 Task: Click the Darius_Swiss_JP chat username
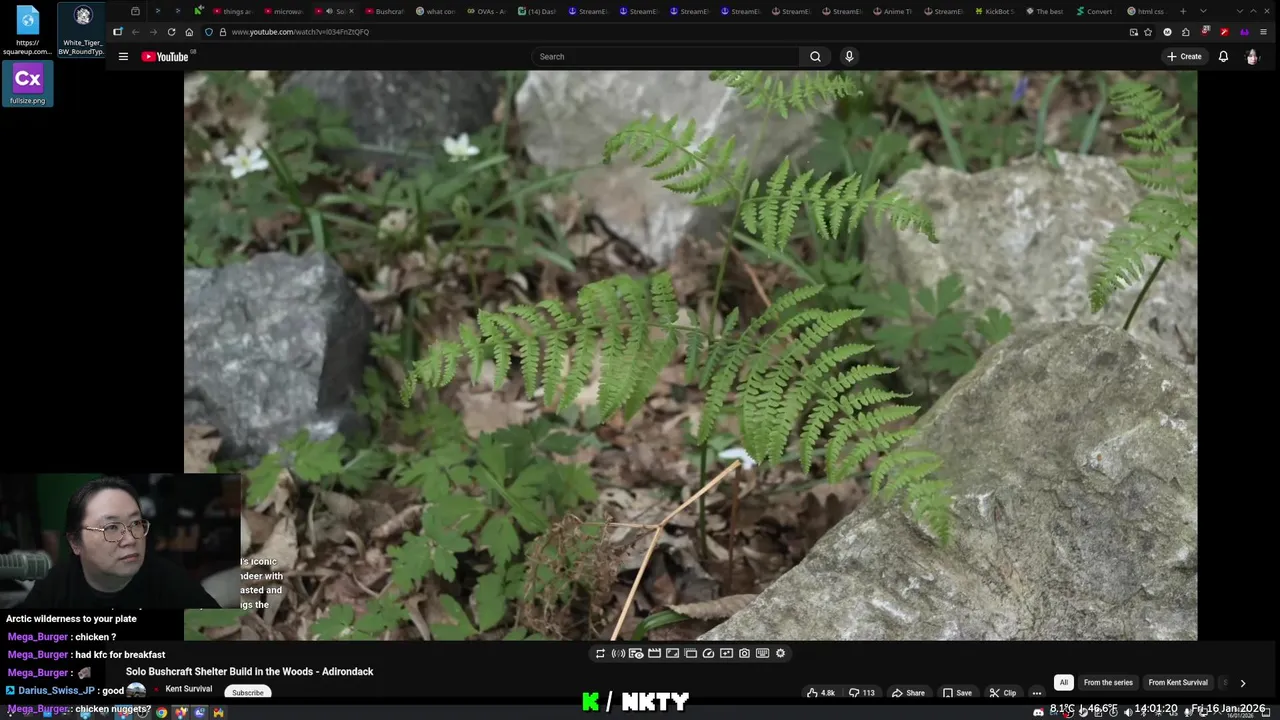pyautogui.click(x=57, y=691)
